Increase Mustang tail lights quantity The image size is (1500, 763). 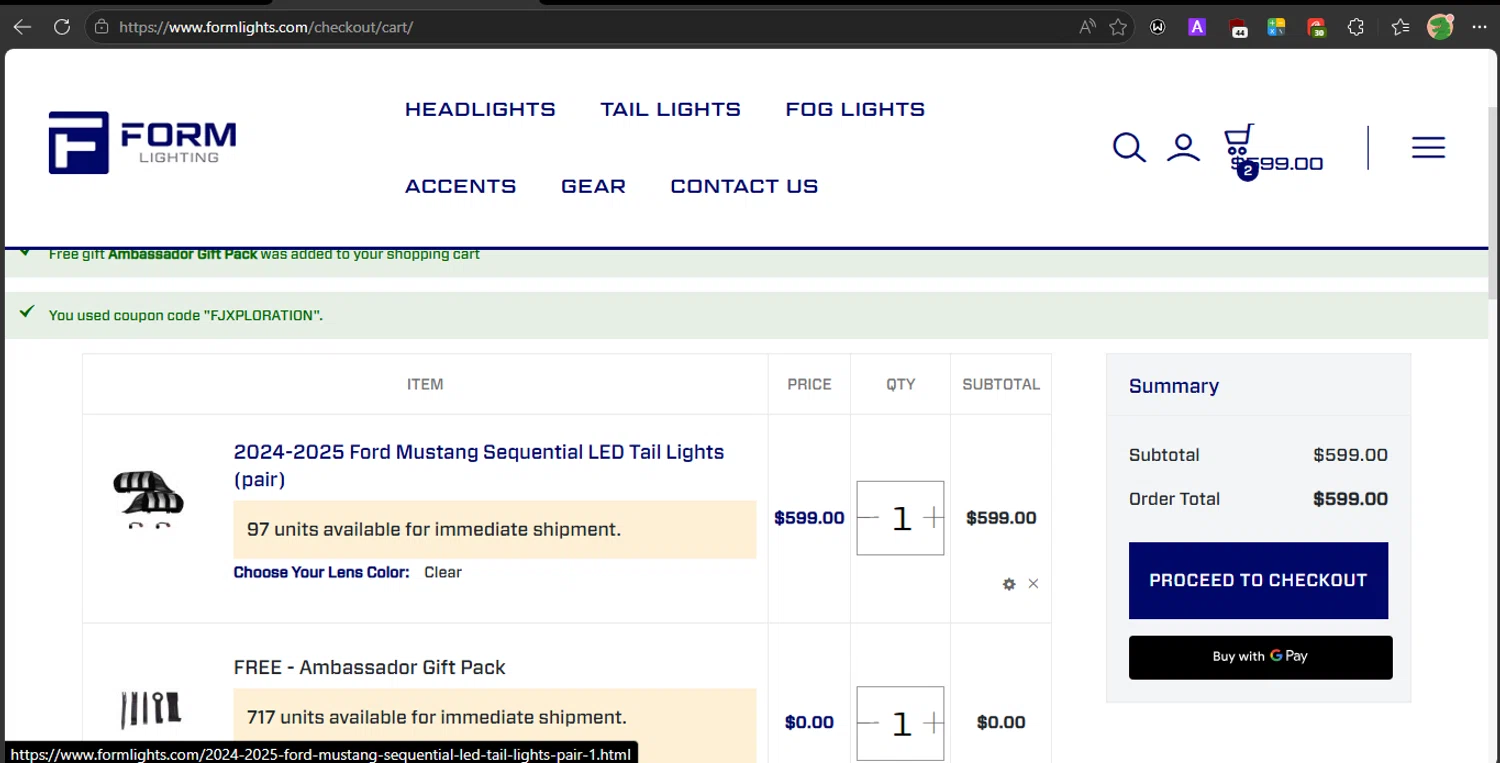click(932, 518)
